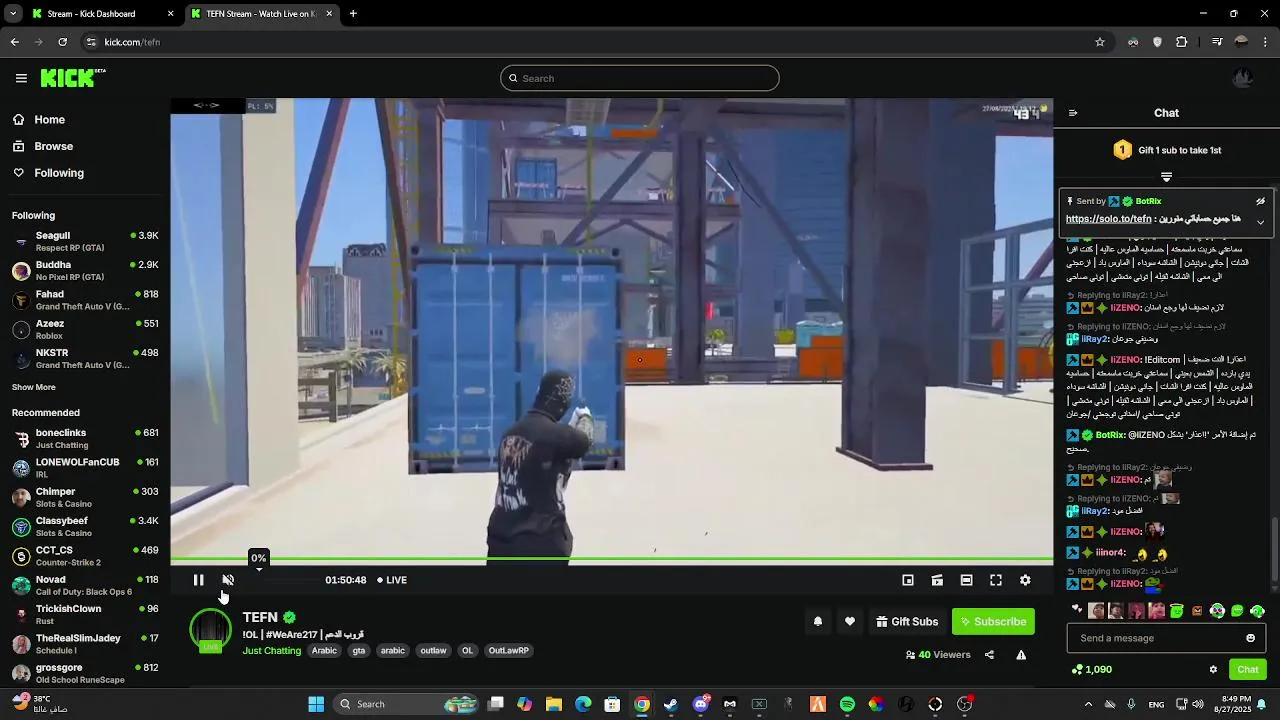Open bonelinks recommended channel
The width and height of the screenshot is (1280, 720).
click(x=85, y=439)
